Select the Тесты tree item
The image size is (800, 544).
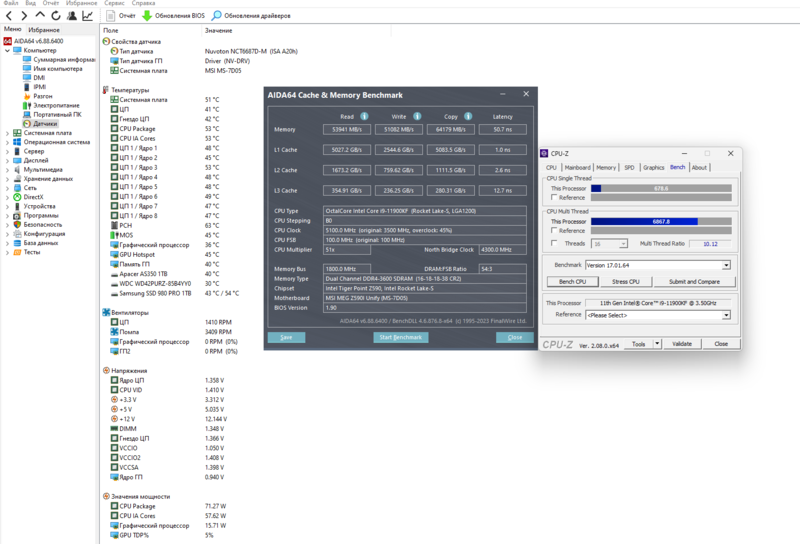pyautogui.click(x=32, y=252)
